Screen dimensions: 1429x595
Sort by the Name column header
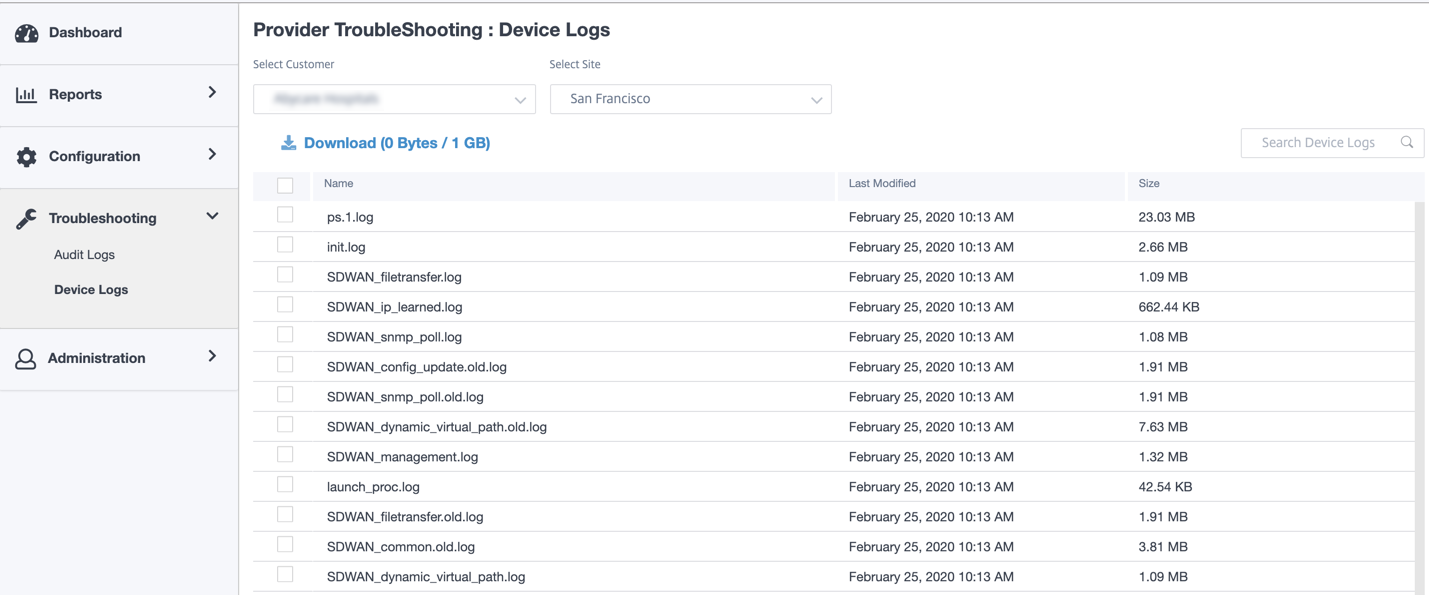339,184
